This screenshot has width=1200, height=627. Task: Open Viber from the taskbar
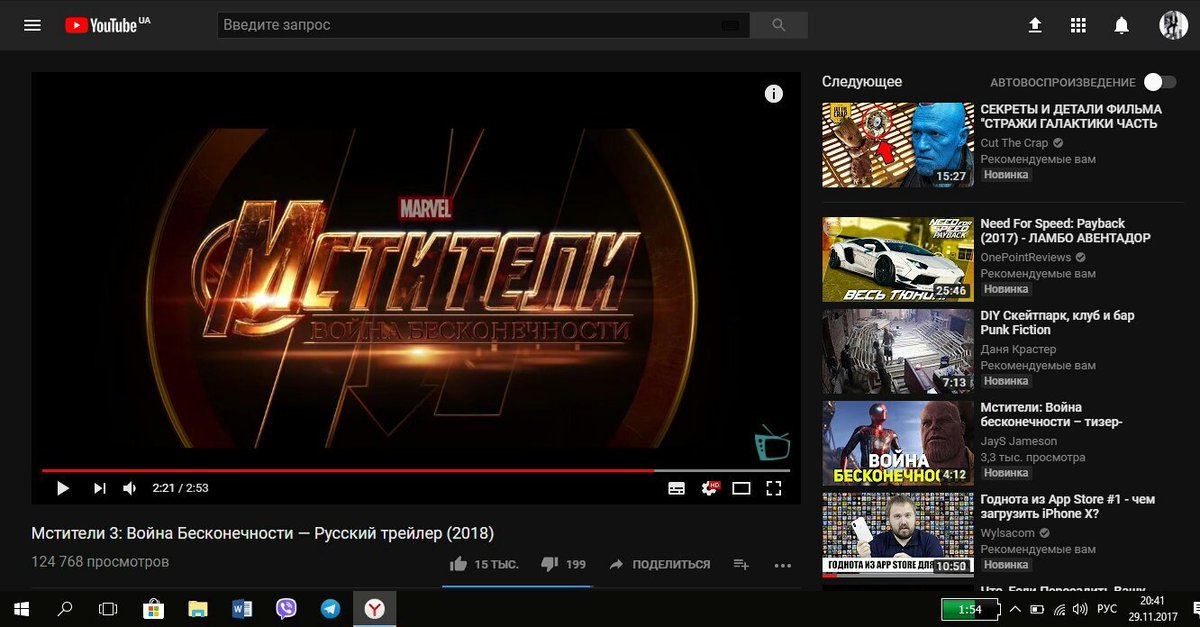[287, 609]
